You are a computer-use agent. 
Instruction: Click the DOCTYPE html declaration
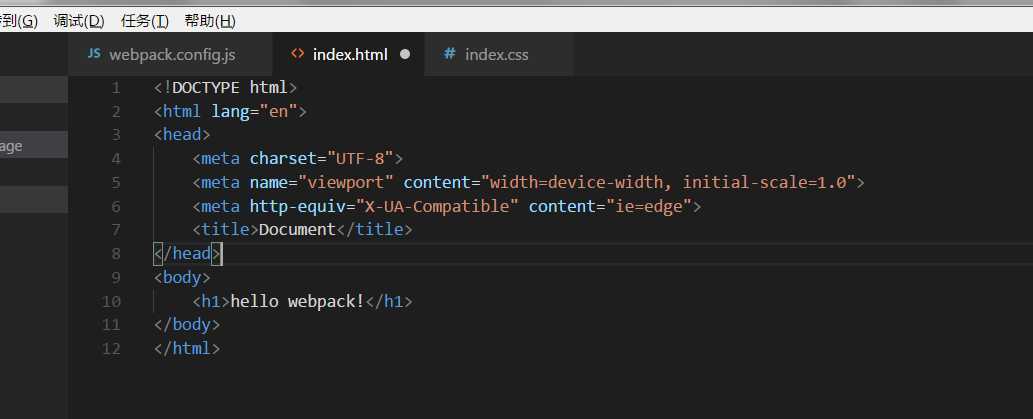pyautogui.click(x=225, y=88)
